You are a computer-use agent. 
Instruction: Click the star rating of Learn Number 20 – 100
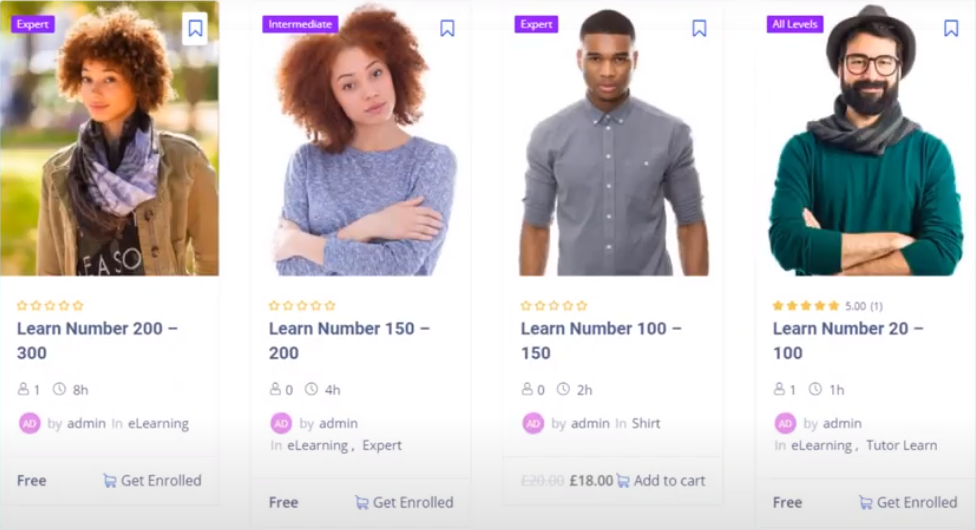(805, 306)
